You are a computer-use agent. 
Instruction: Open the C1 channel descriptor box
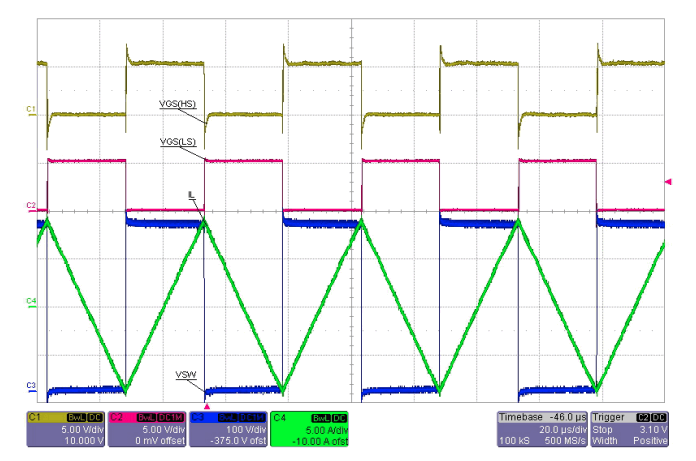point(66,429)
